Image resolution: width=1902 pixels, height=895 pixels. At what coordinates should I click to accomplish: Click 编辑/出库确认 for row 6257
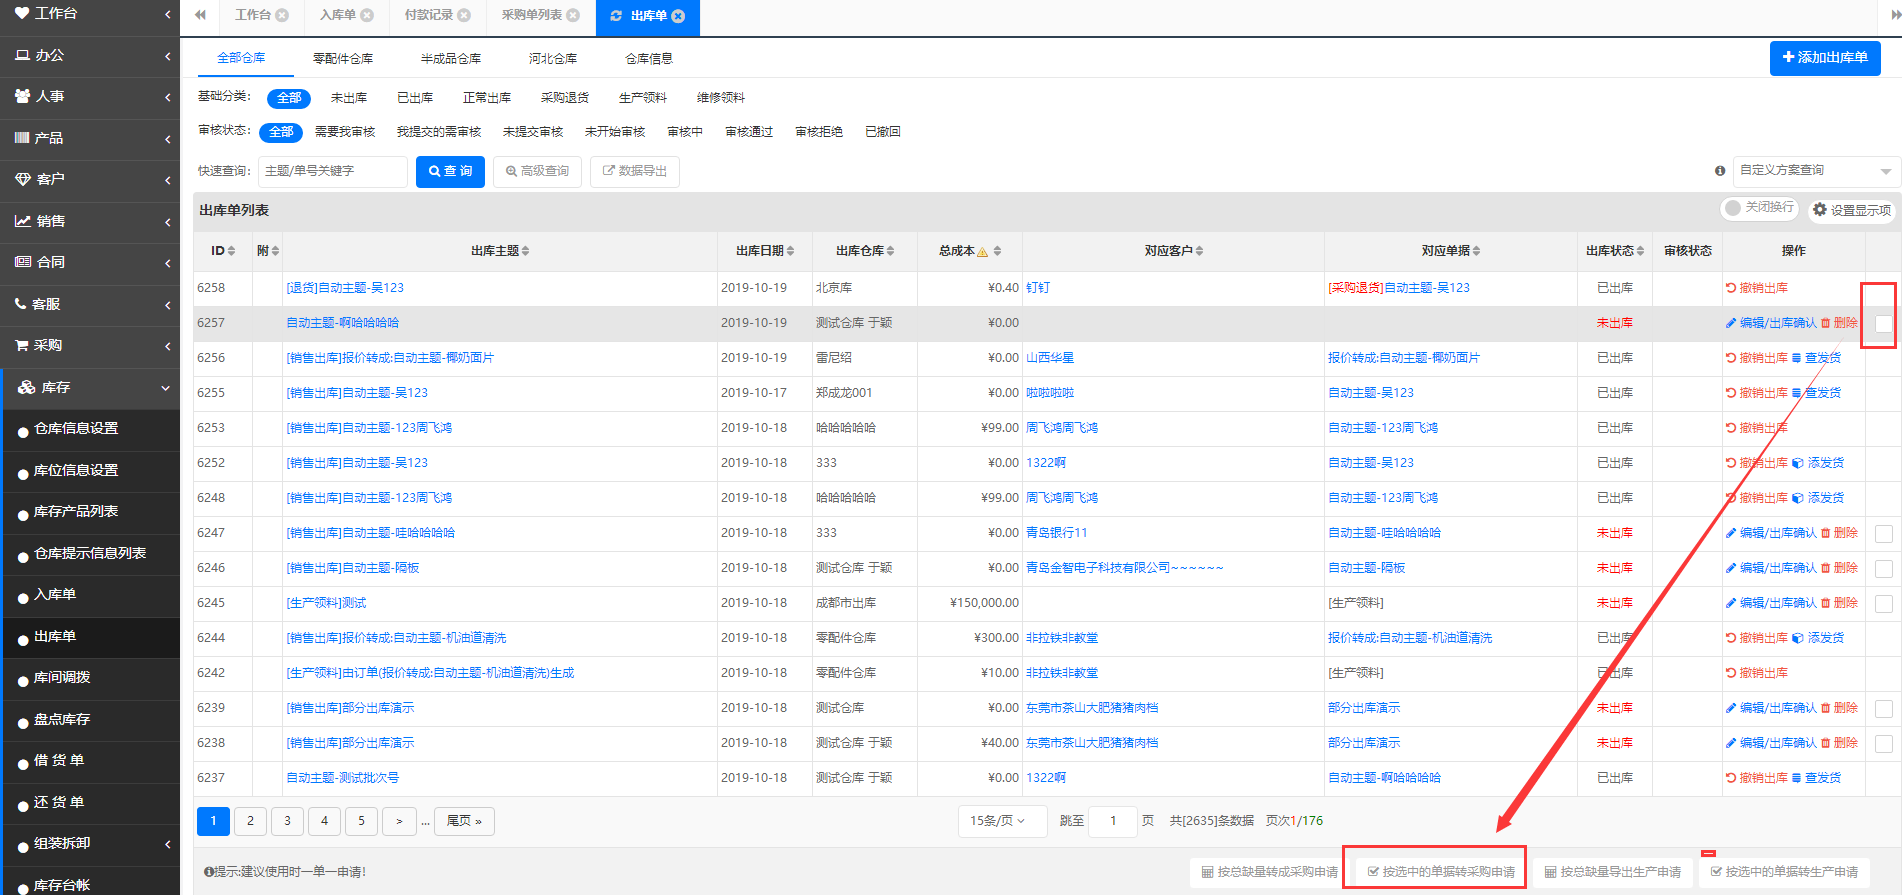tap(1771, 323)
